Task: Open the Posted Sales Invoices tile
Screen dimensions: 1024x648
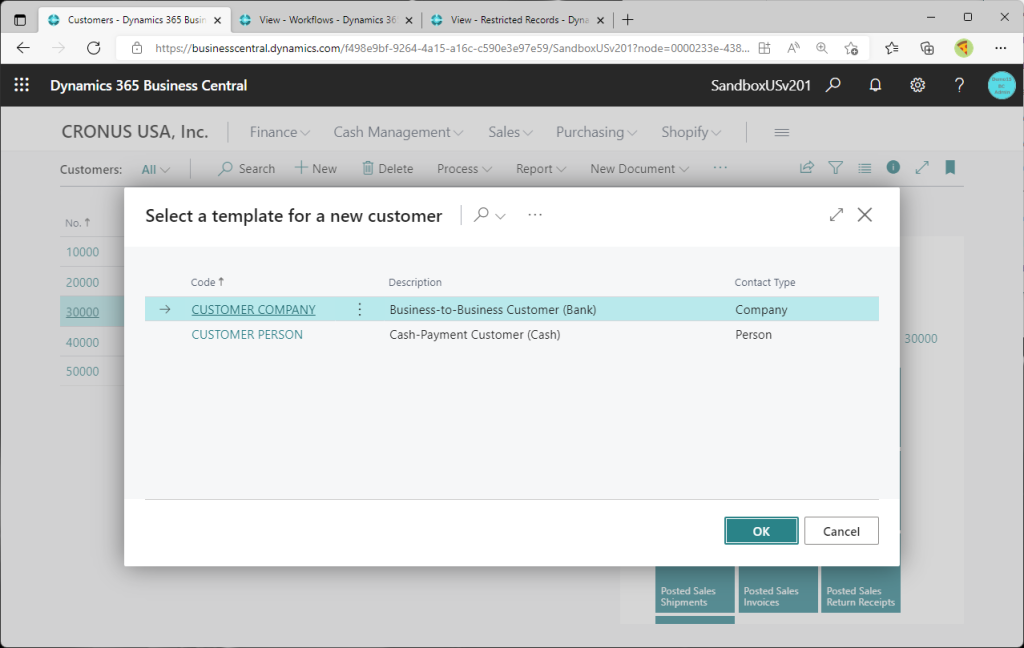Action: (777, 589)
